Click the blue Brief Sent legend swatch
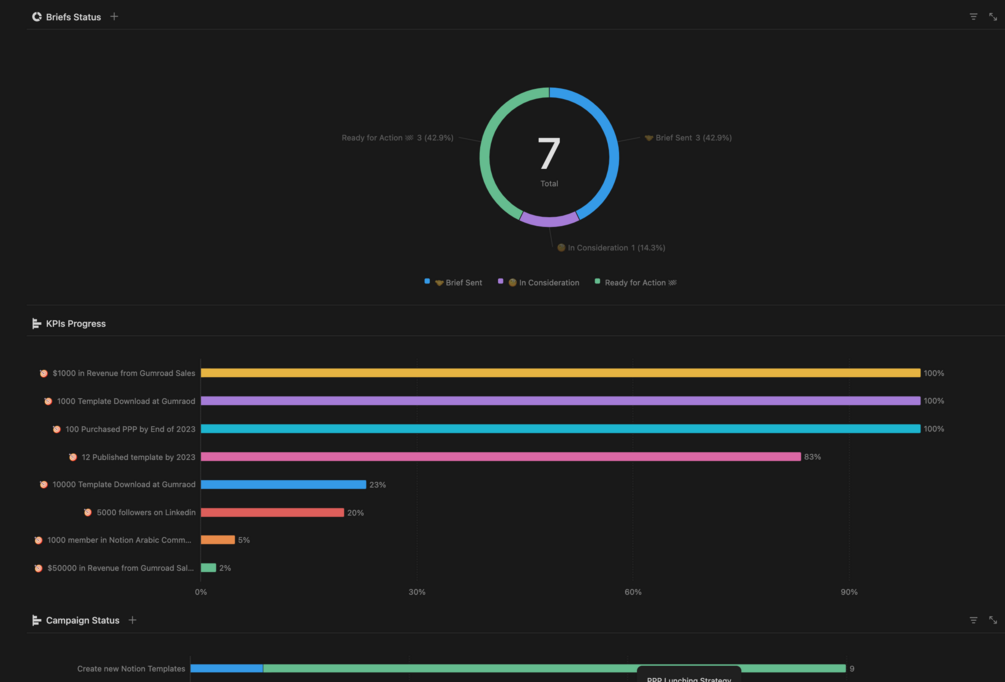Image resolution: width=1005 pixels, height=682 pixels. point(427,281)
